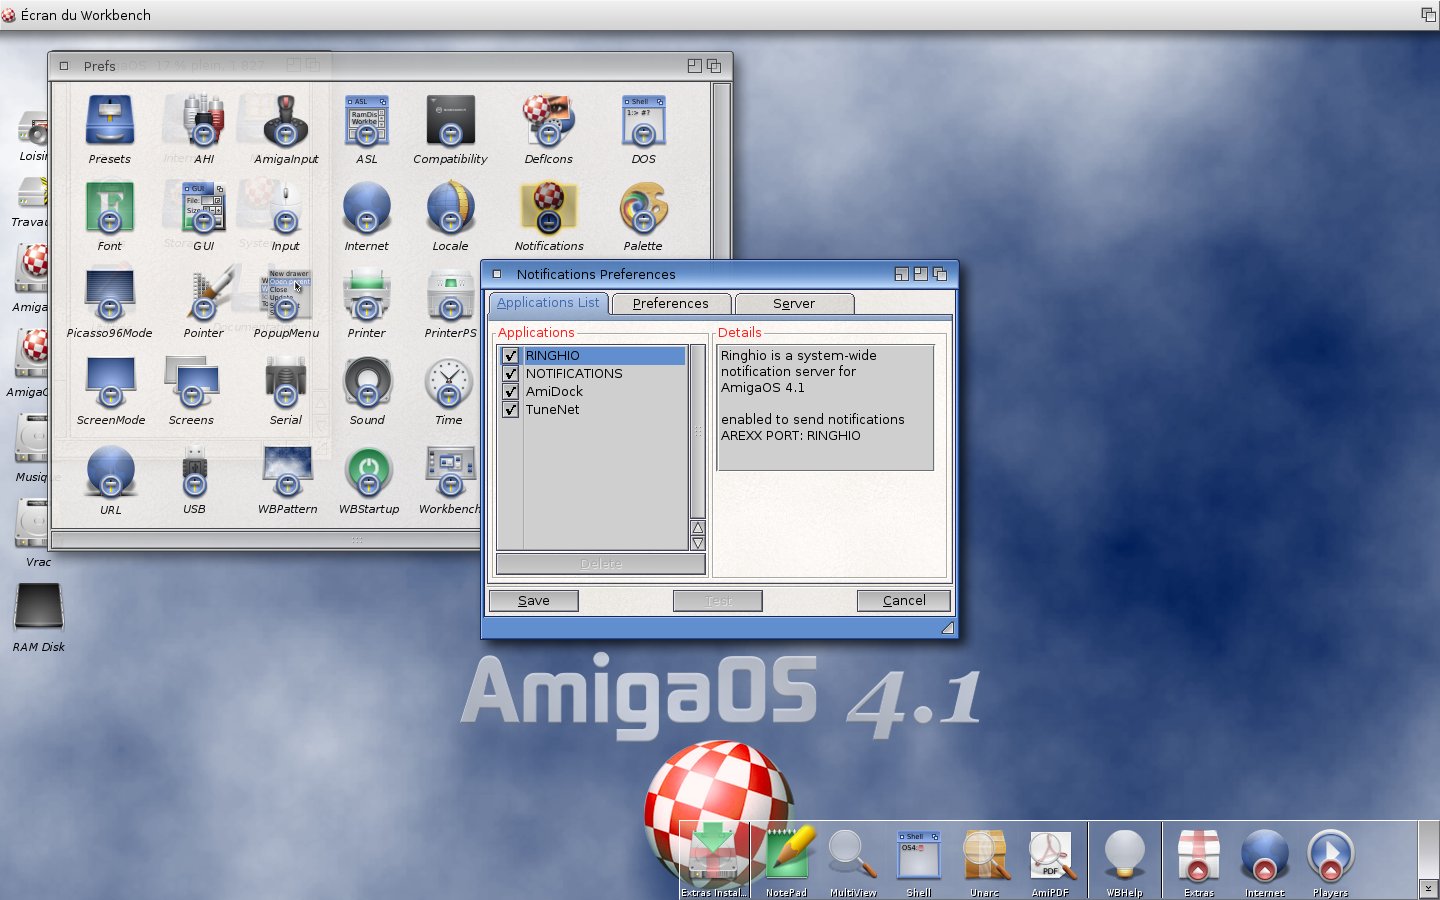Open the Workbench preferences icon

click(450, 471)
